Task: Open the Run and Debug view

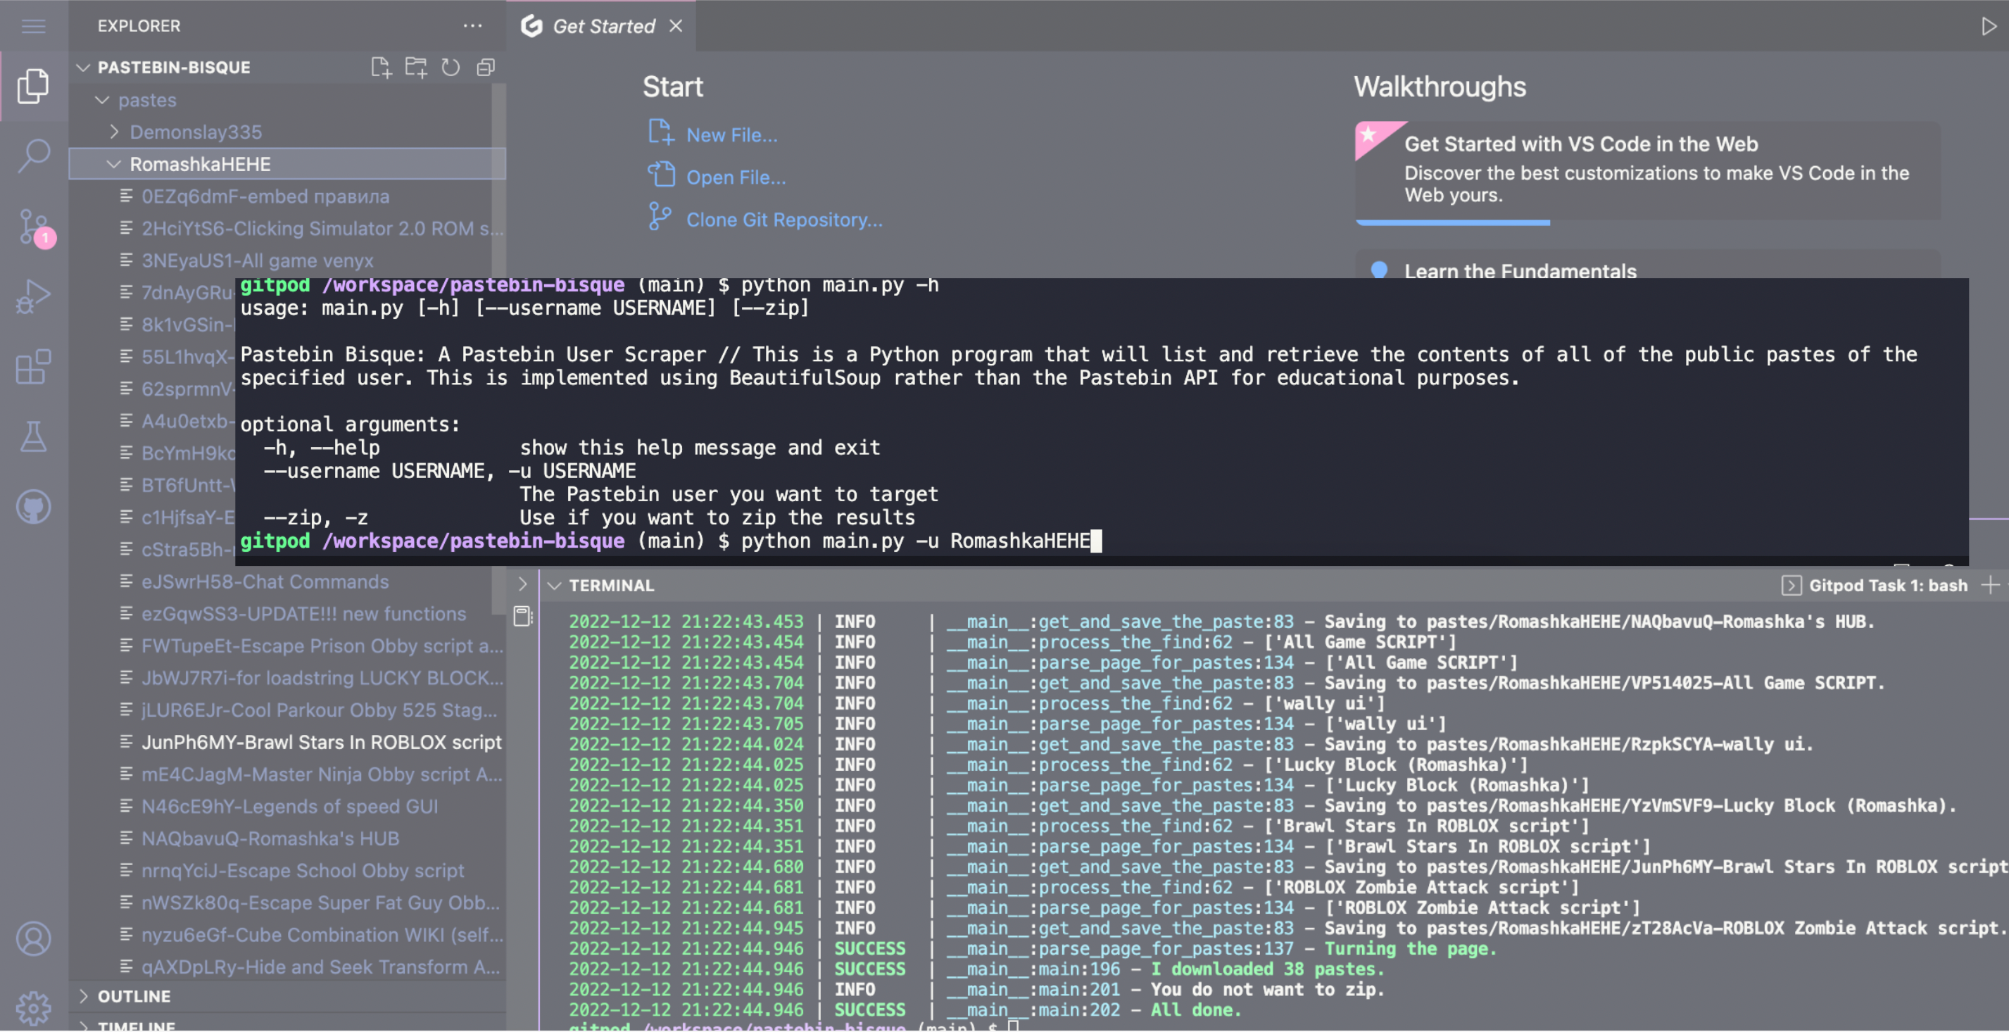Action: 33,297
